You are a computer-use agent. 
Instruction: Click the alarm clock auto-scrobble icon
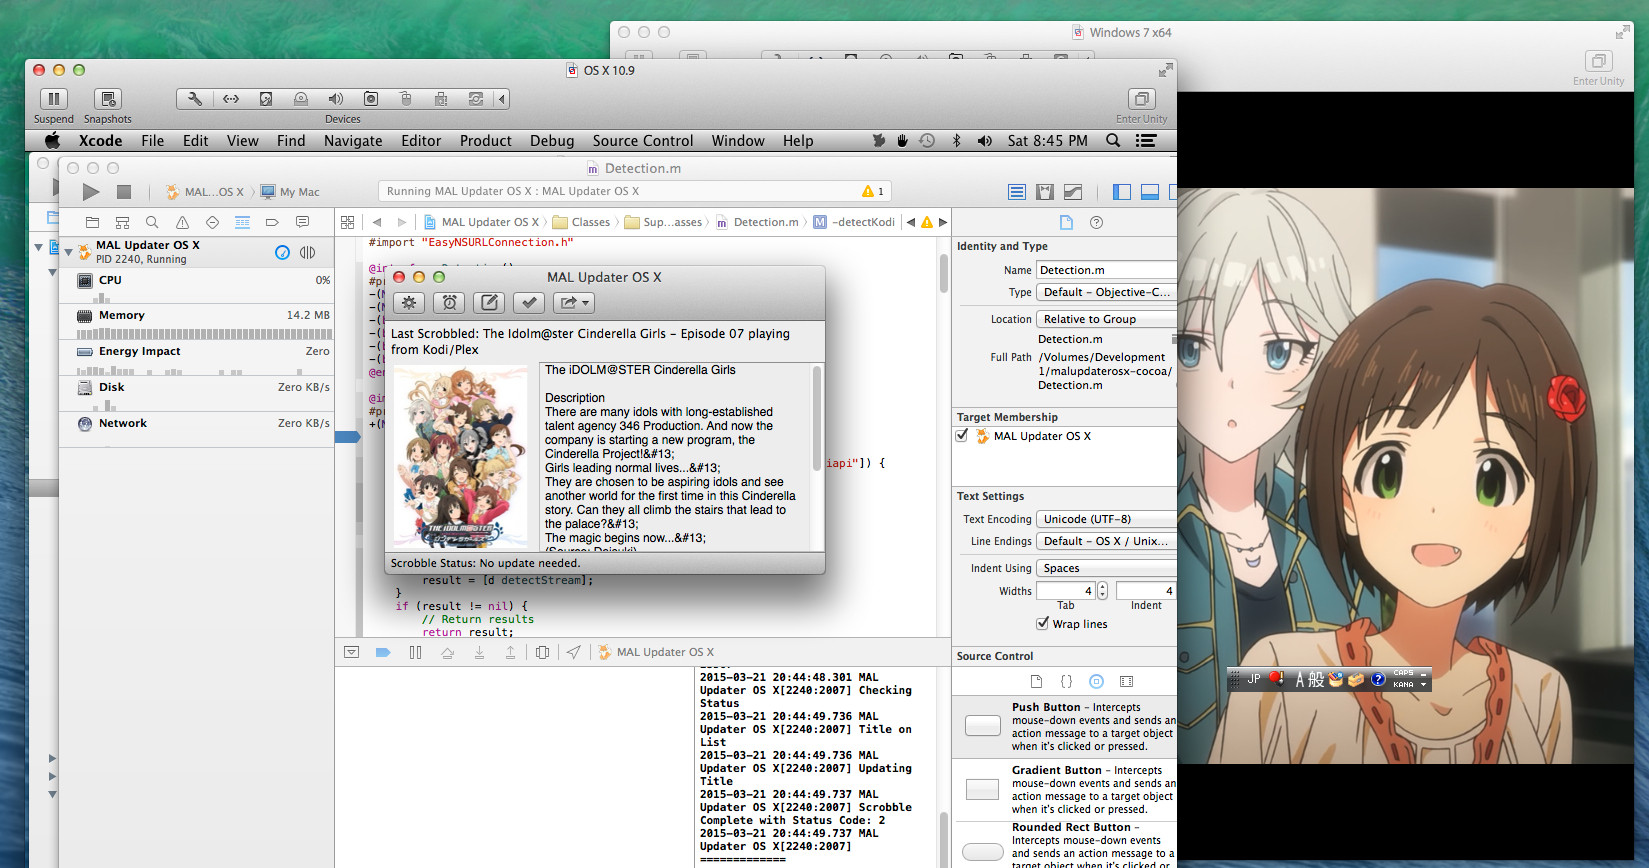(449, 303)
